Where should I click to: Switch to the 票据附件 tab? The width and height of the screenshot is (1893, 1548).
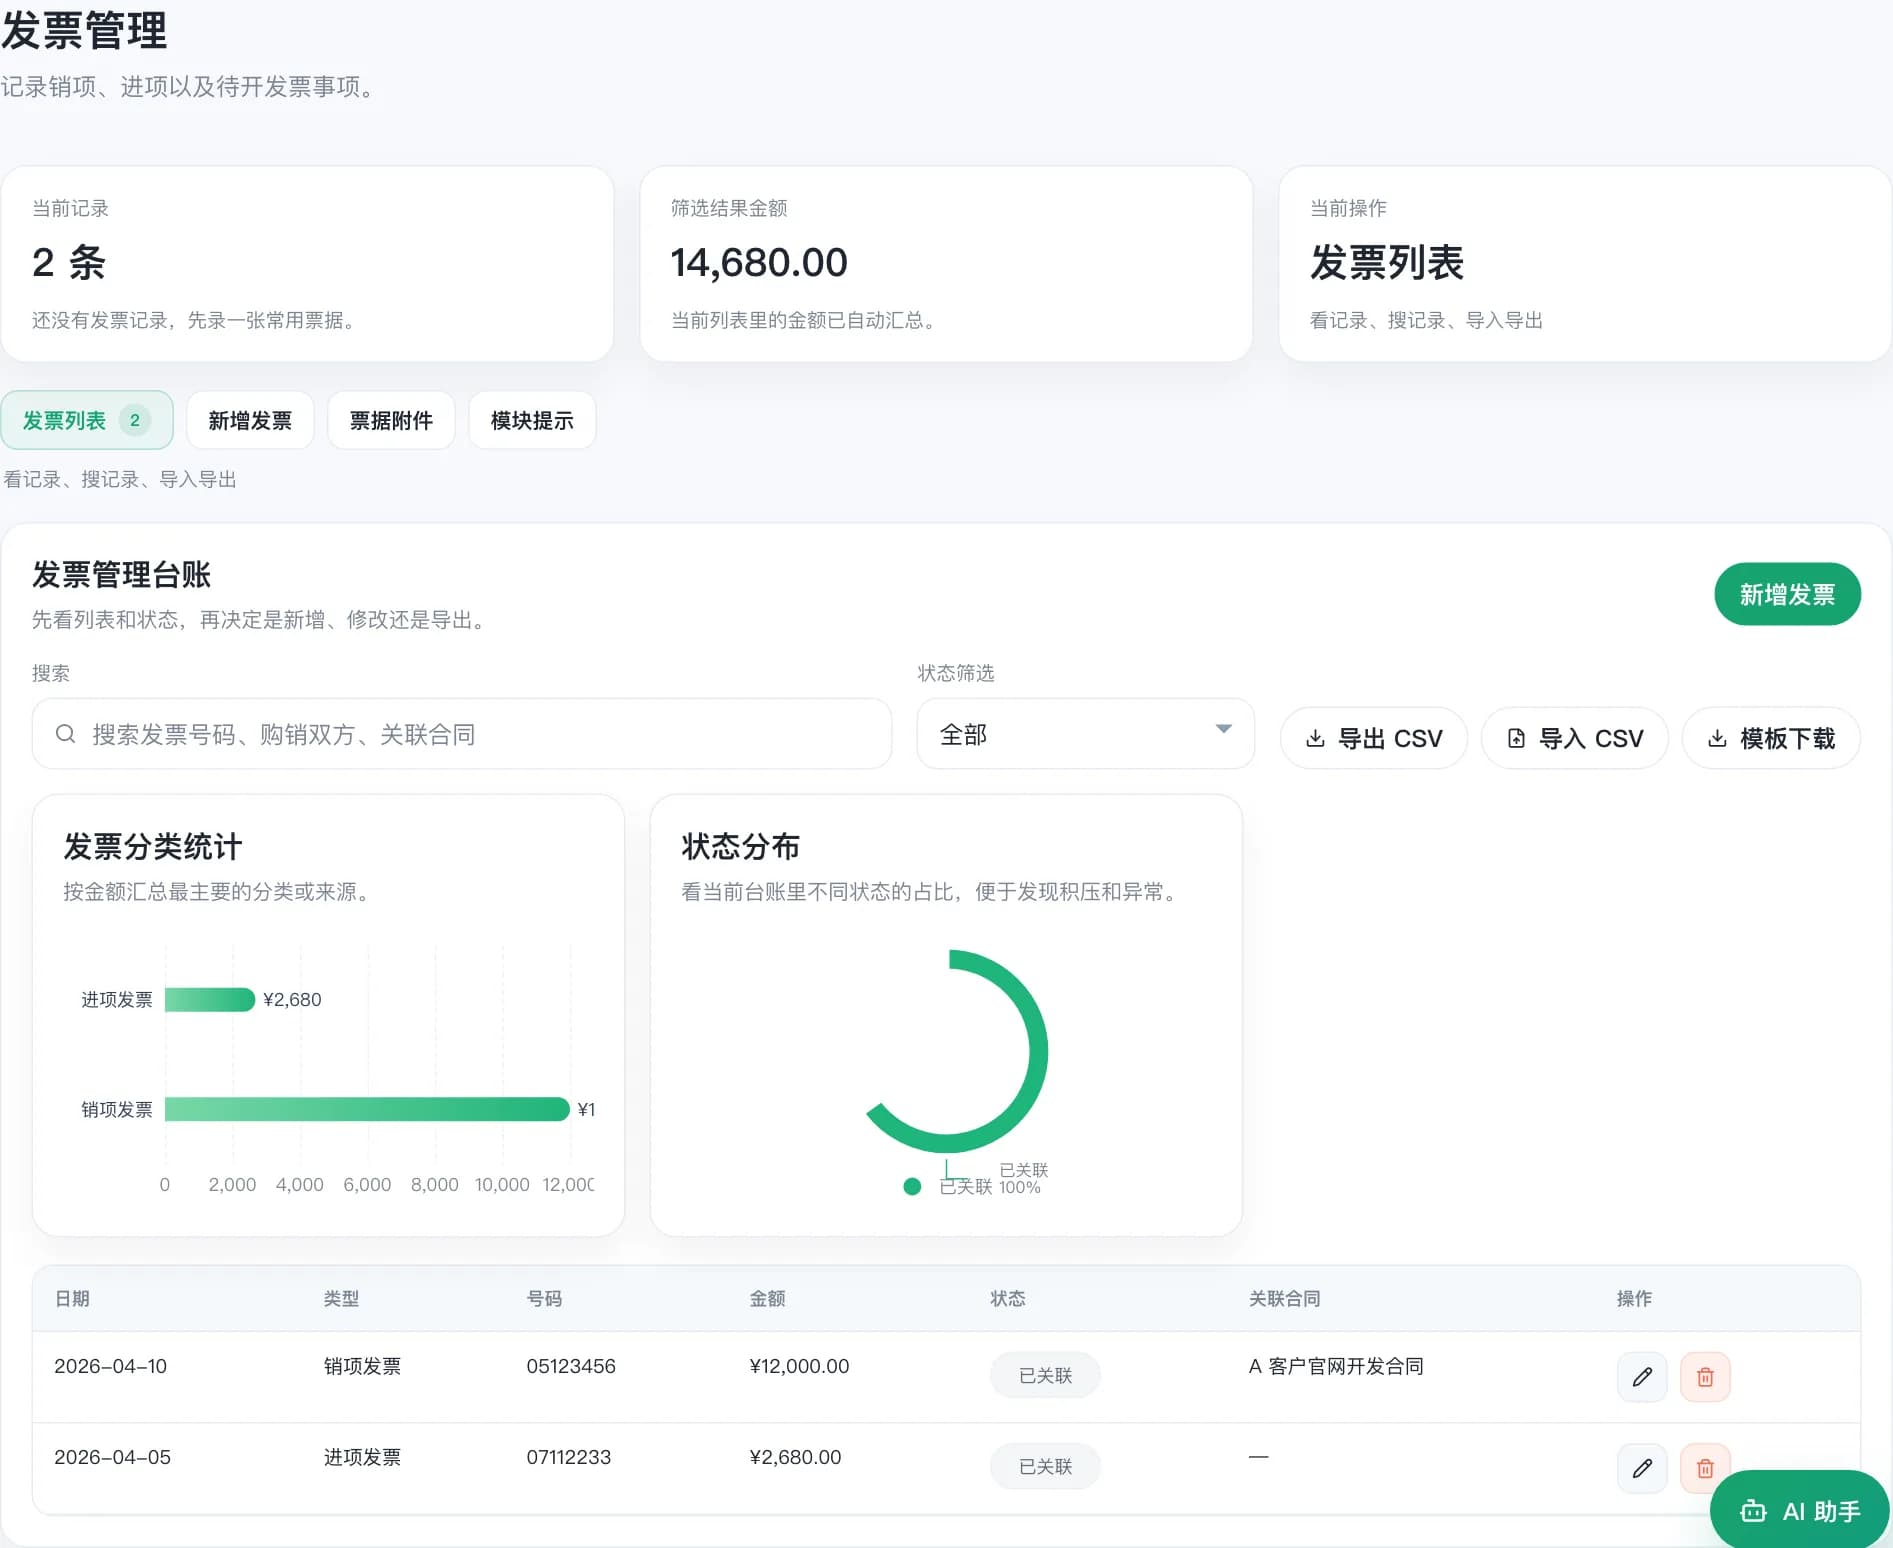pyautogui.click(x=391, y=420)
